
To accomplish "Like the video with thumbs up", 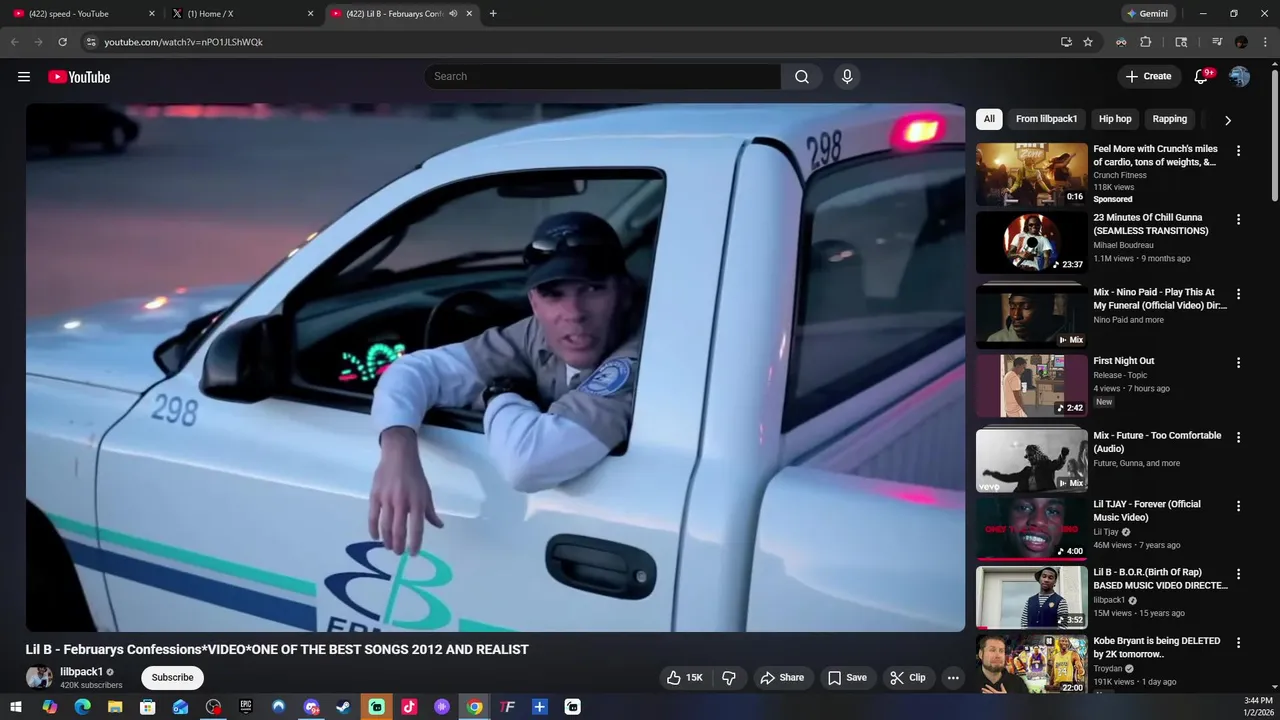I will pyautogui.click(x=685, y=678).
